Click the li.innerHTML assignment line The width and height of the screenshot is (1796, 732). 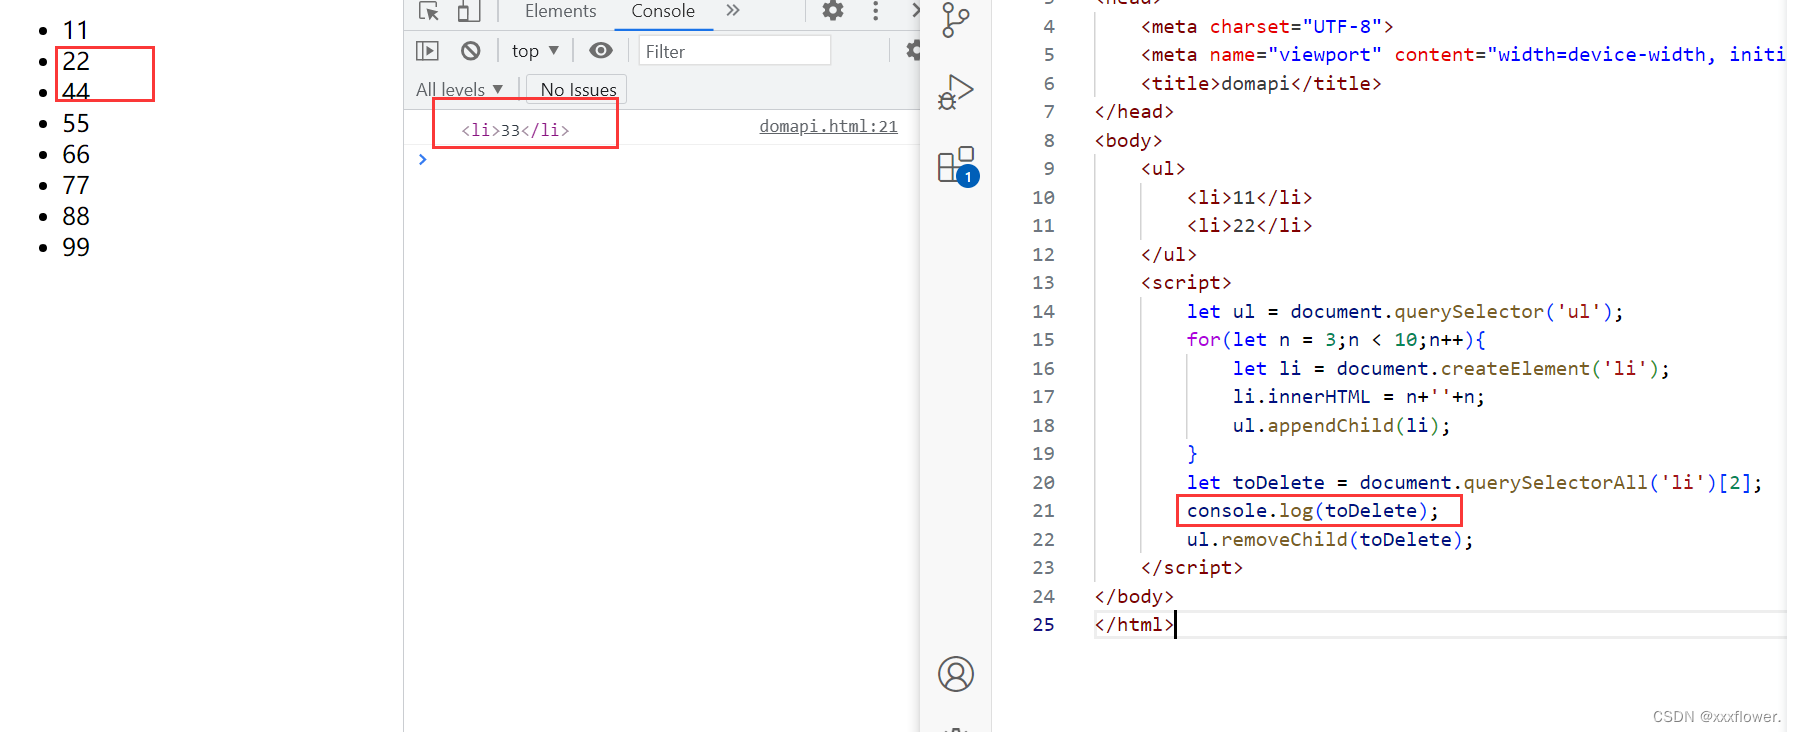1359,397
